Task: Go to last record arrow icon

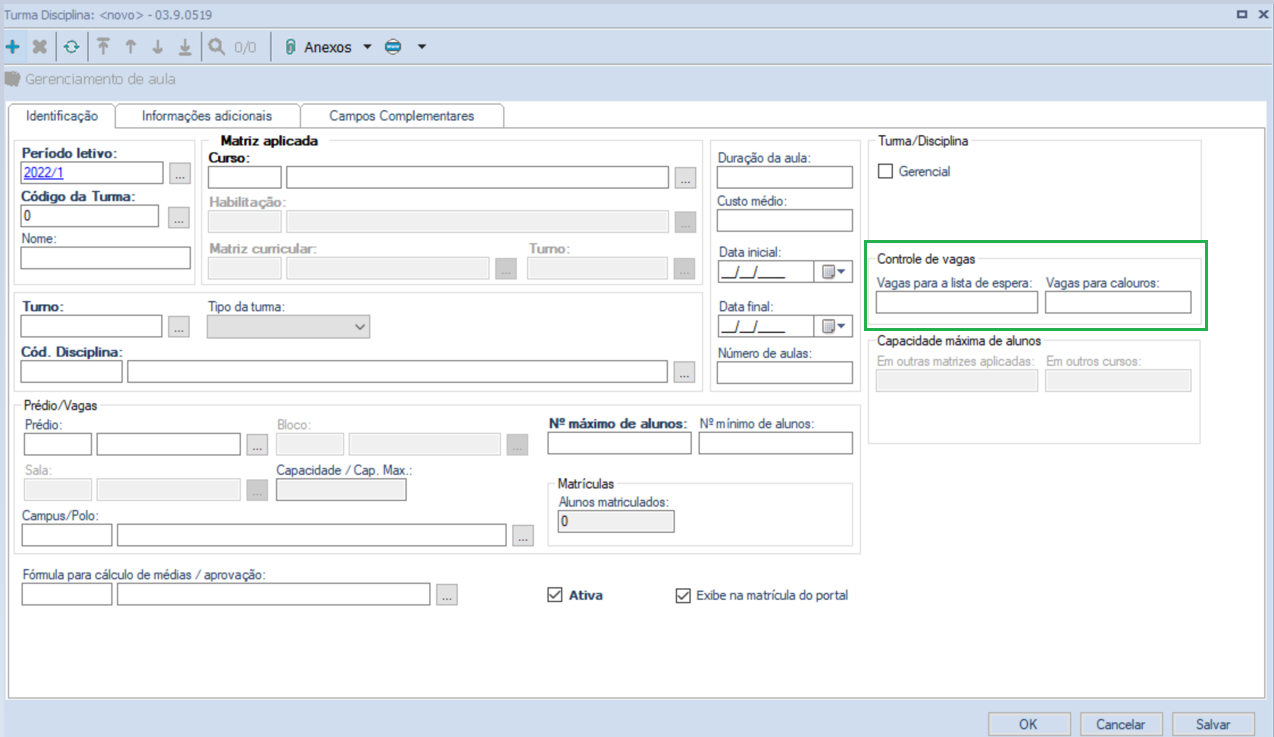Action: [x=185, y=47]
